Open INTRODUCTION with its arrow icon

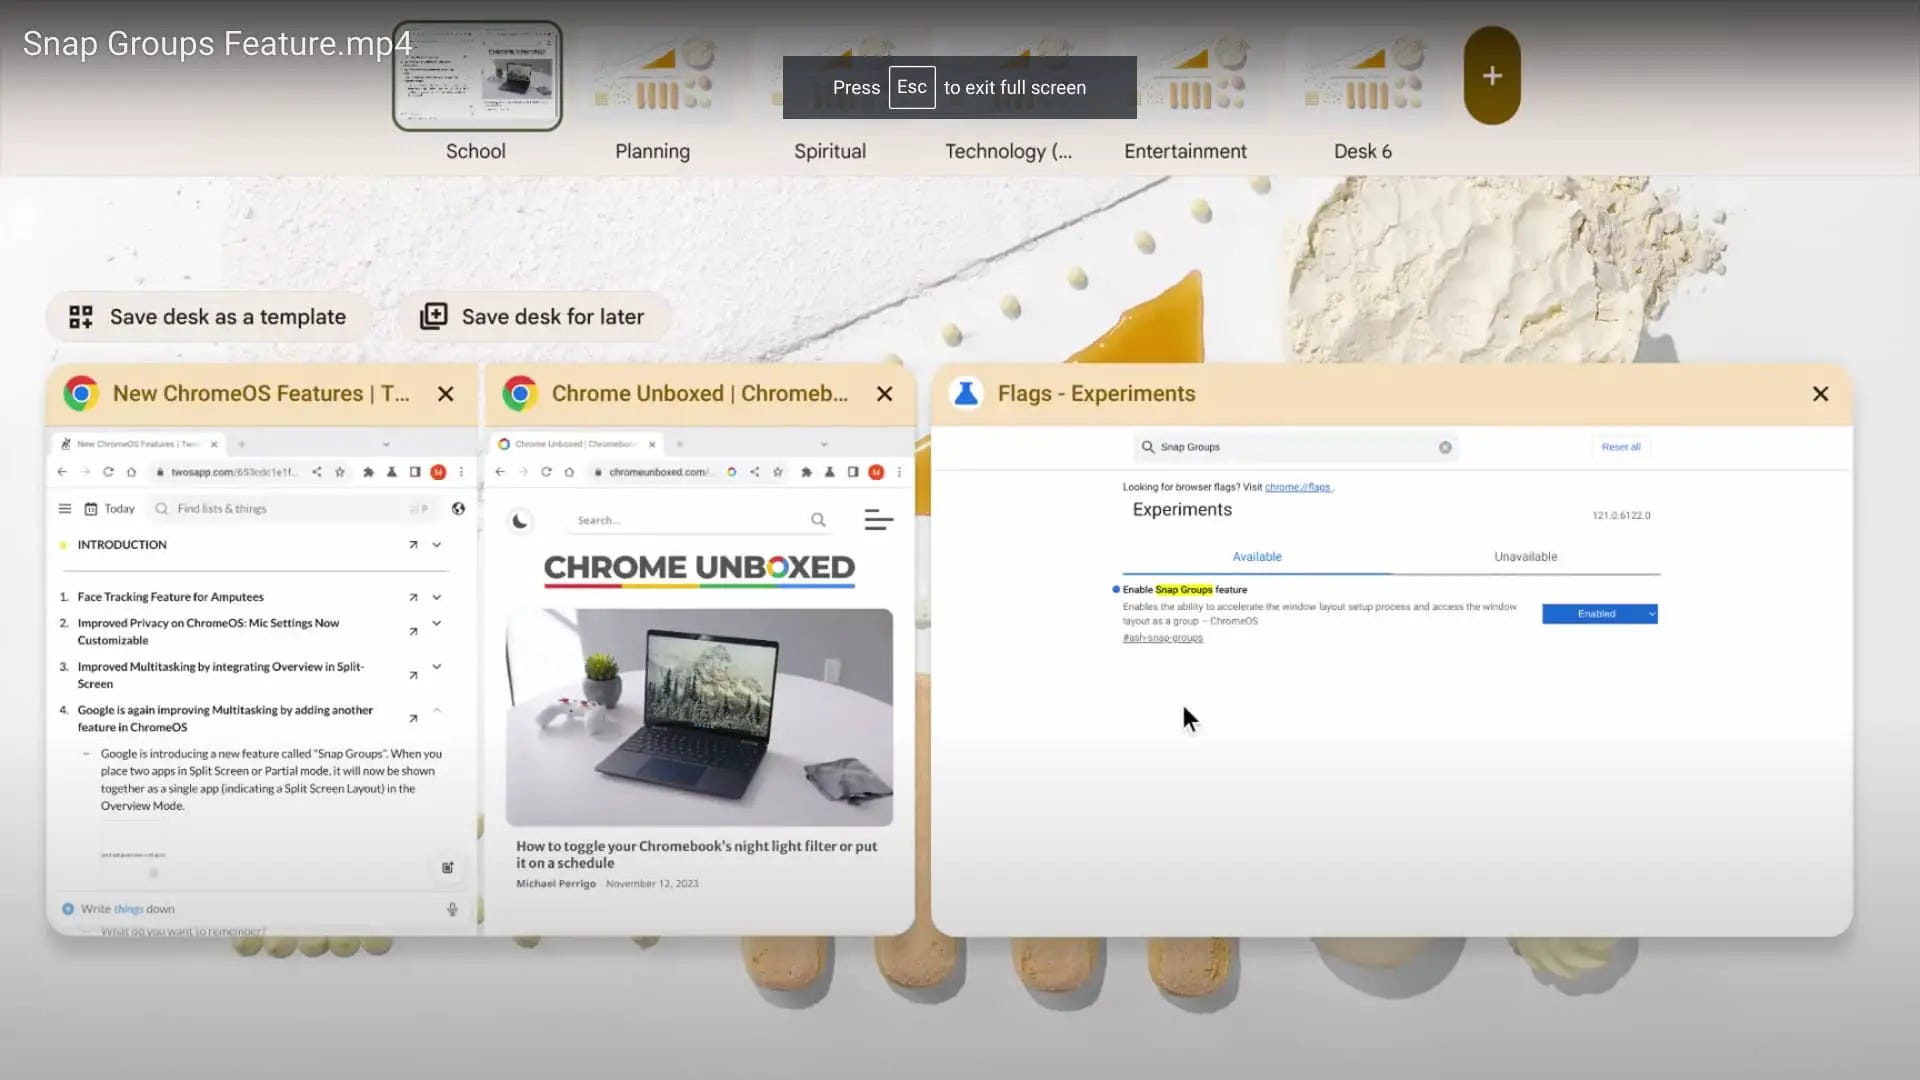point(413,545)
